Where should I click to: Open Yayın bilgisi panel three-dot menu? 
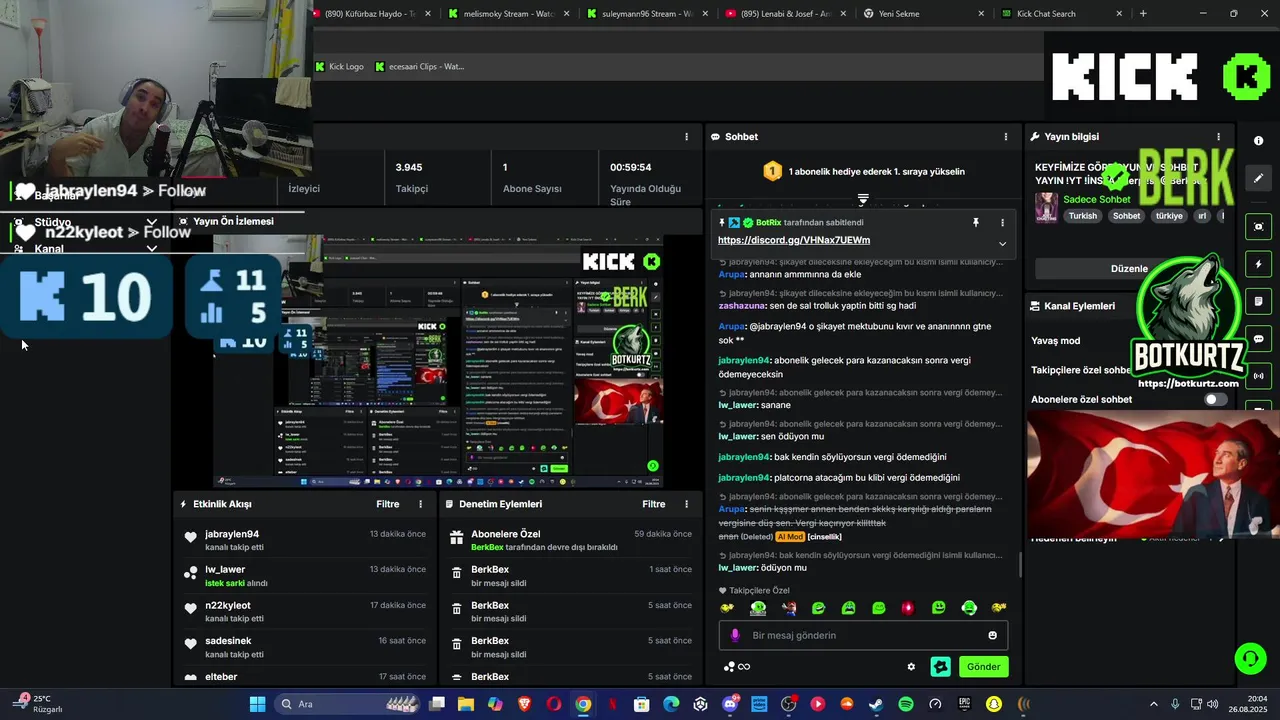[1218, 137]
